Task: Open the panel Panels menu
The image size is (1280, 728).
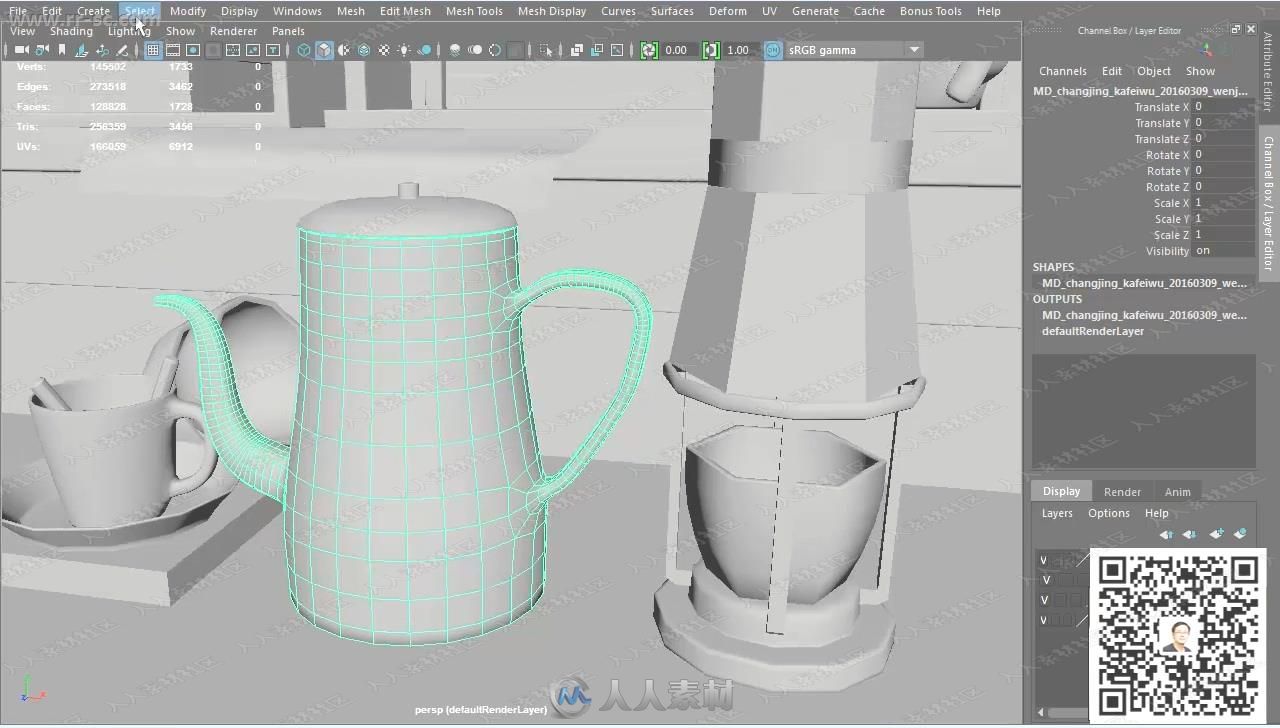Action: click(288, 31)
